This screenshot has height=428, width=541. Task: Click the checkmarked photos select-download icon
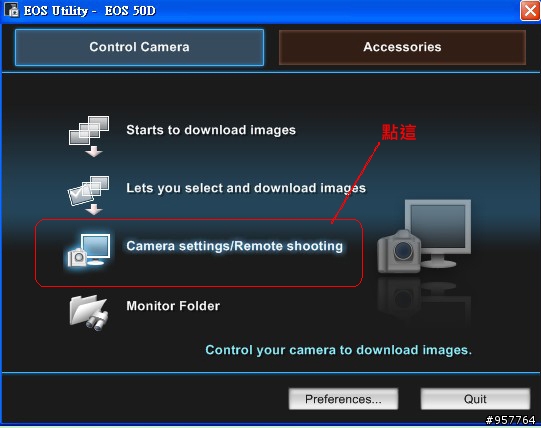(x=89, y=195)
